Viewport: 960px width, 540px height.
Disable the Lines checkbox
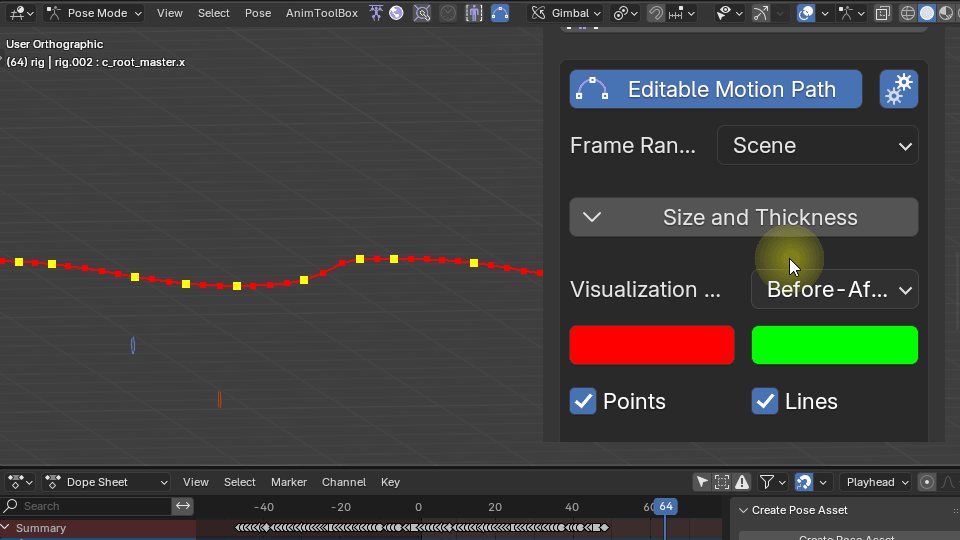(x=765, y=401)
